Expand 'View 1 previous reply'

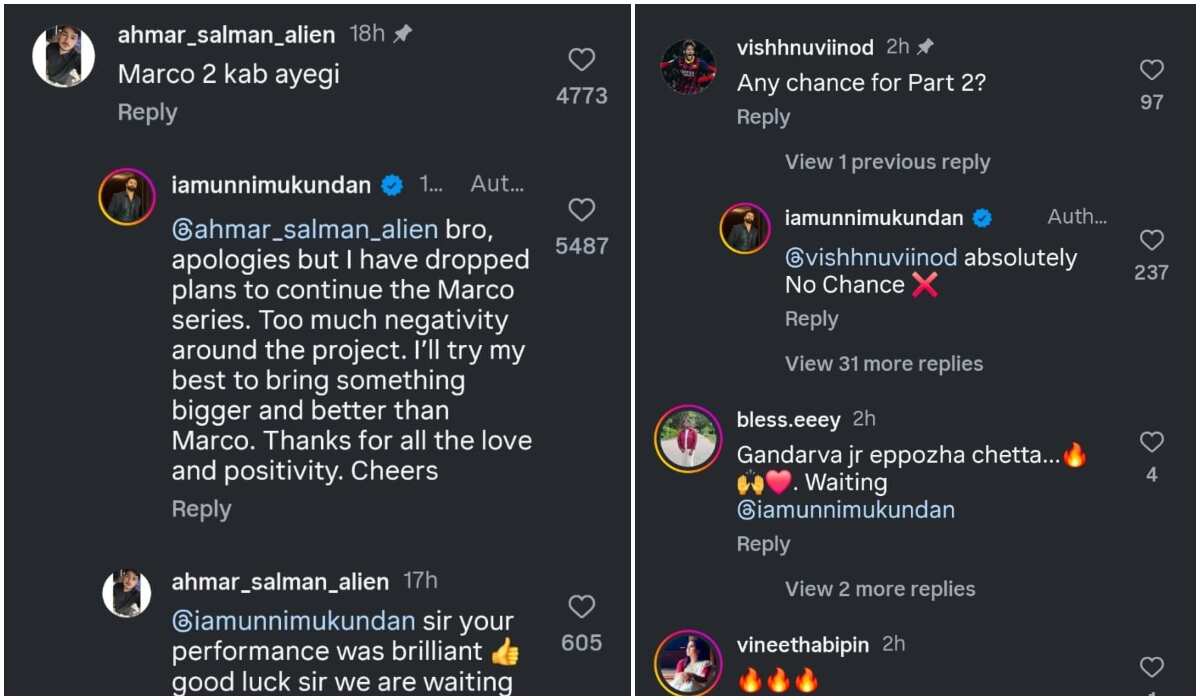[x=887, y=162]
